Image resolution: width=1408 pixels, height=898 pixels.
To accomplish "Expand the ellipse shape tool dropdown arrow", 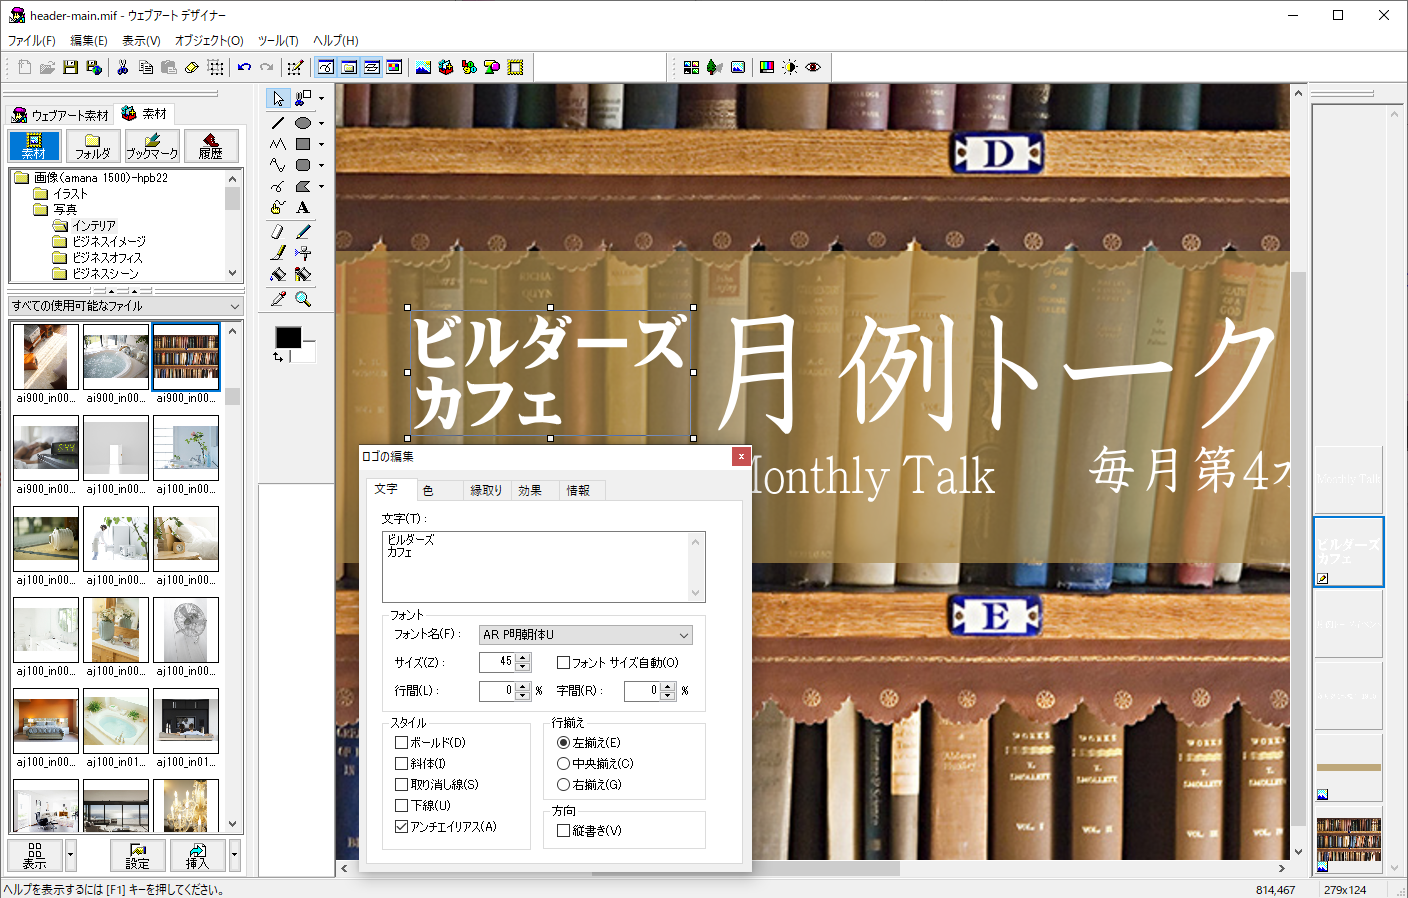I will click(321, 123).
